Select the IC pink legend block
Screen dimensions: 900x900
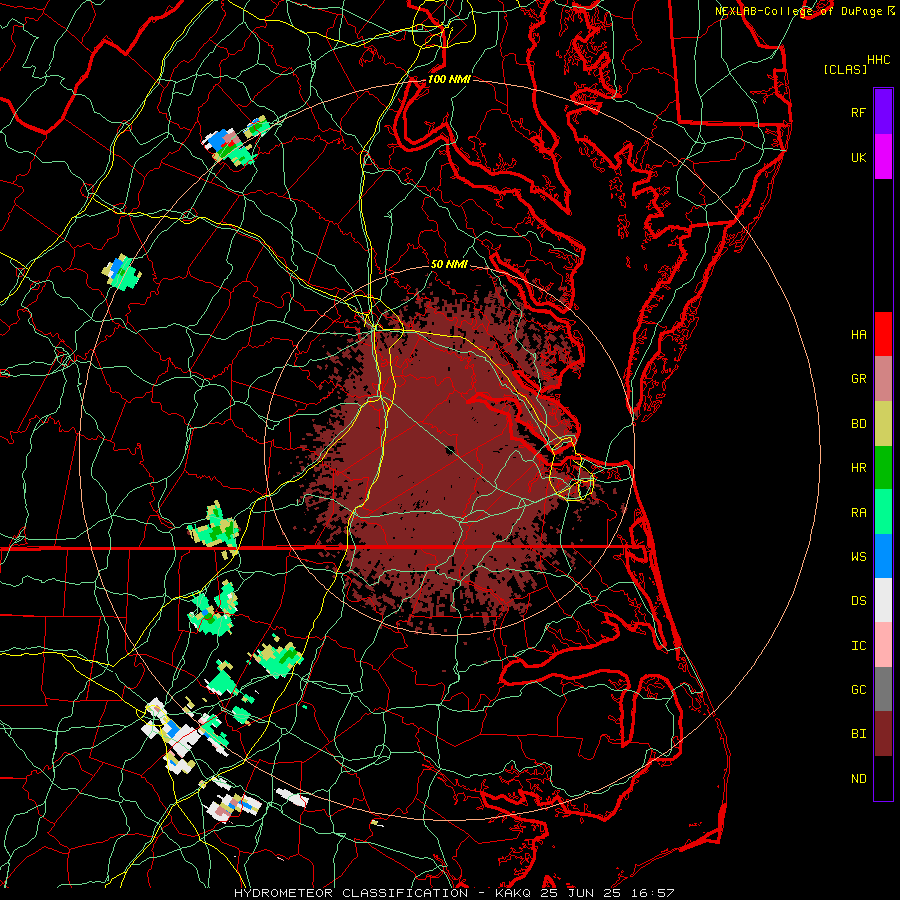coord(883,645)
